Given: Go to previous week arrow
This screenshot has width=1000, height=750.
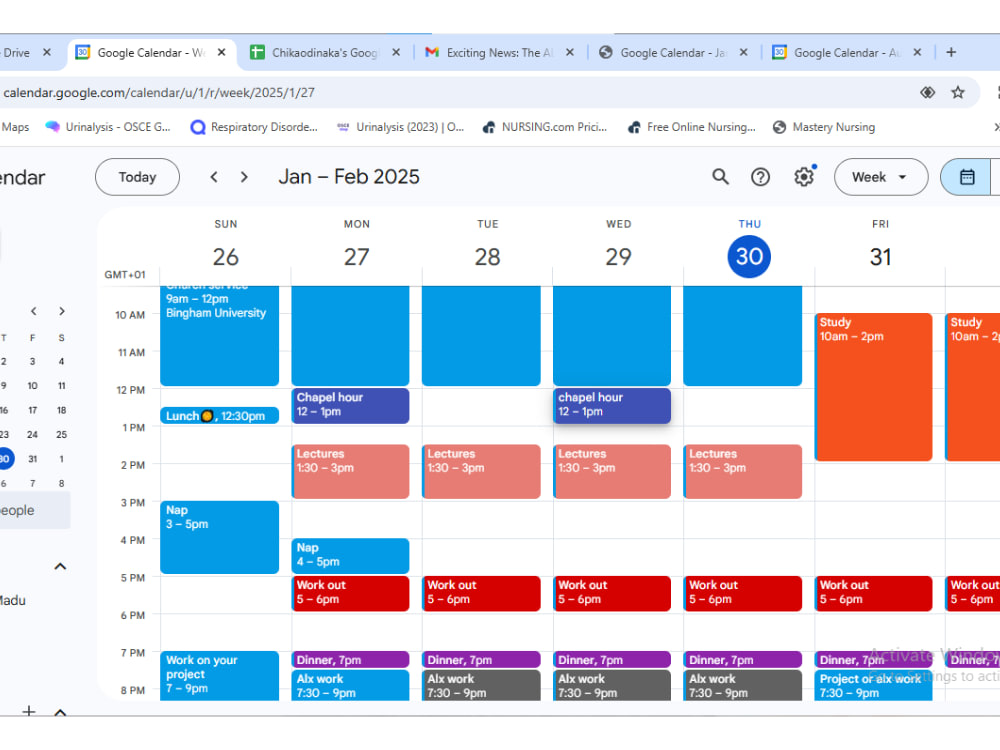Looking at the screenshot, I should coord(214,177).
